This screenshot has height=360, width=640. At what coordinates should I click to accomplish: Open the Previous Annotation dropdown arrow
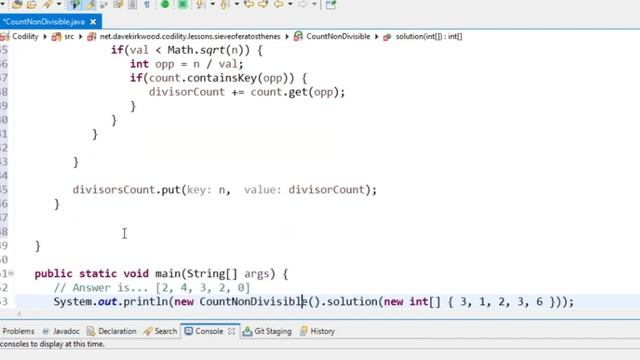[x=236, y=4]
